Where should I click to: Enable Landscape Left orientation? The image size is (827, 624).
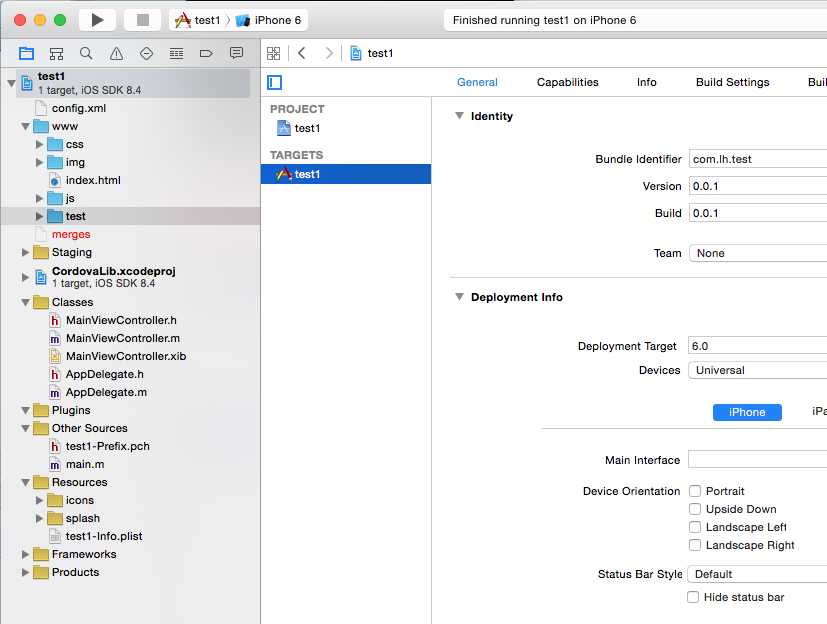click(695, 527)
